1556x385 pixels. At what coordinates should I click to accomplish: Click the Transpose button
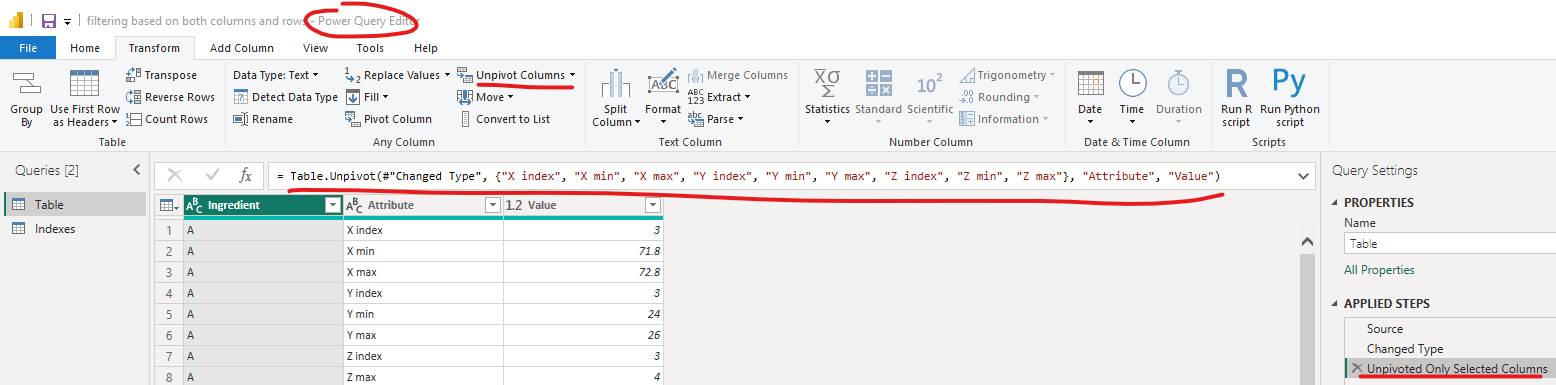click(161, 75)
